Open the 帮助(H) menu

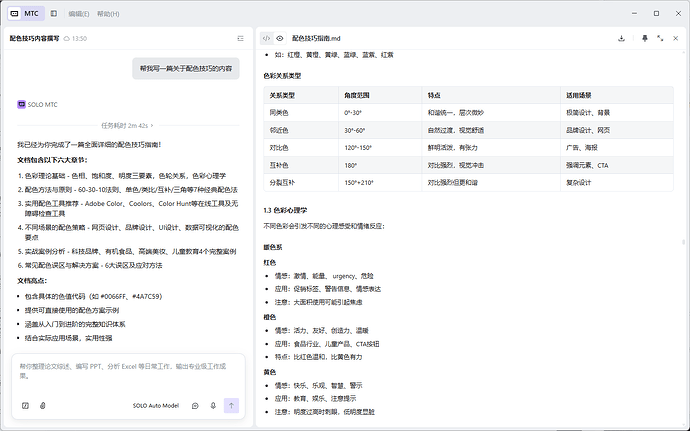click(108, 14)
